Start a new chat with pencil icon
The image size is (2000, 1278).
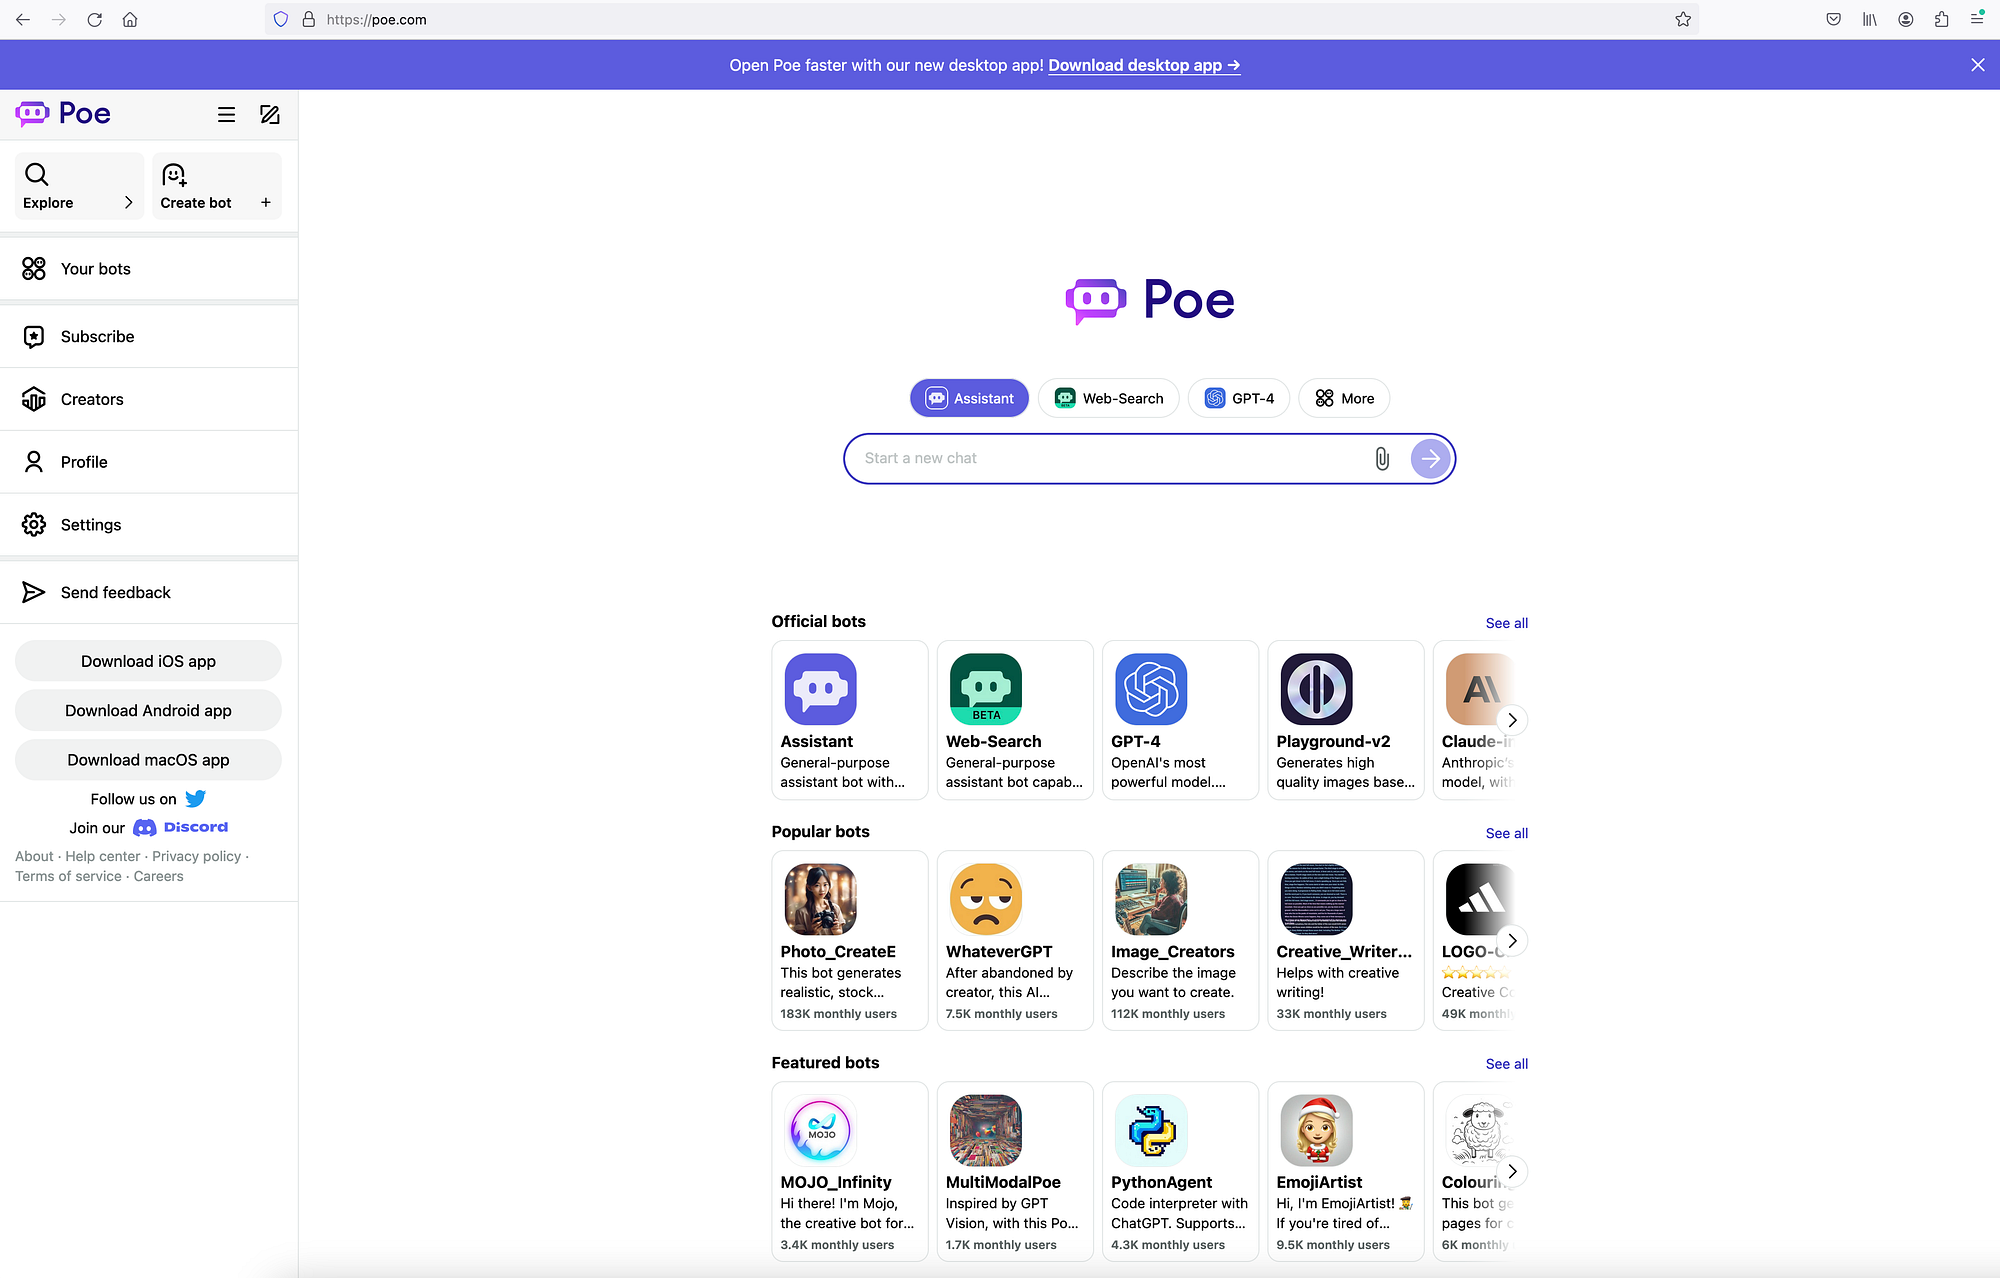[x=270, y=115]
